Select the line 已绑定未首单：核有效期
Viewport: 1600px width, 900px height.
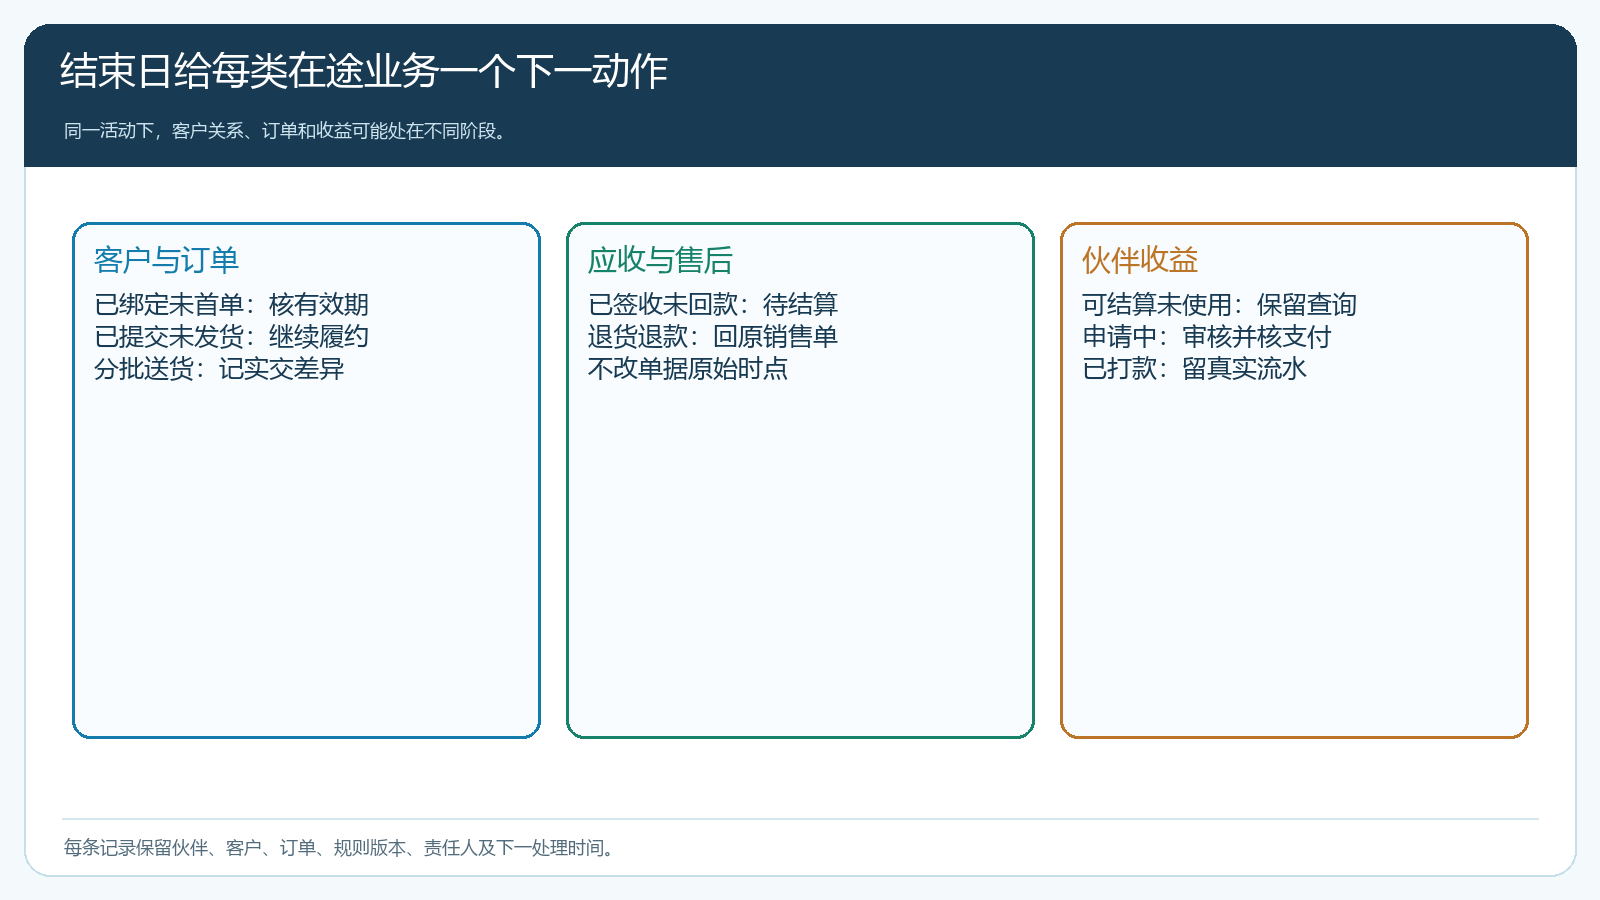click(231, 305)
